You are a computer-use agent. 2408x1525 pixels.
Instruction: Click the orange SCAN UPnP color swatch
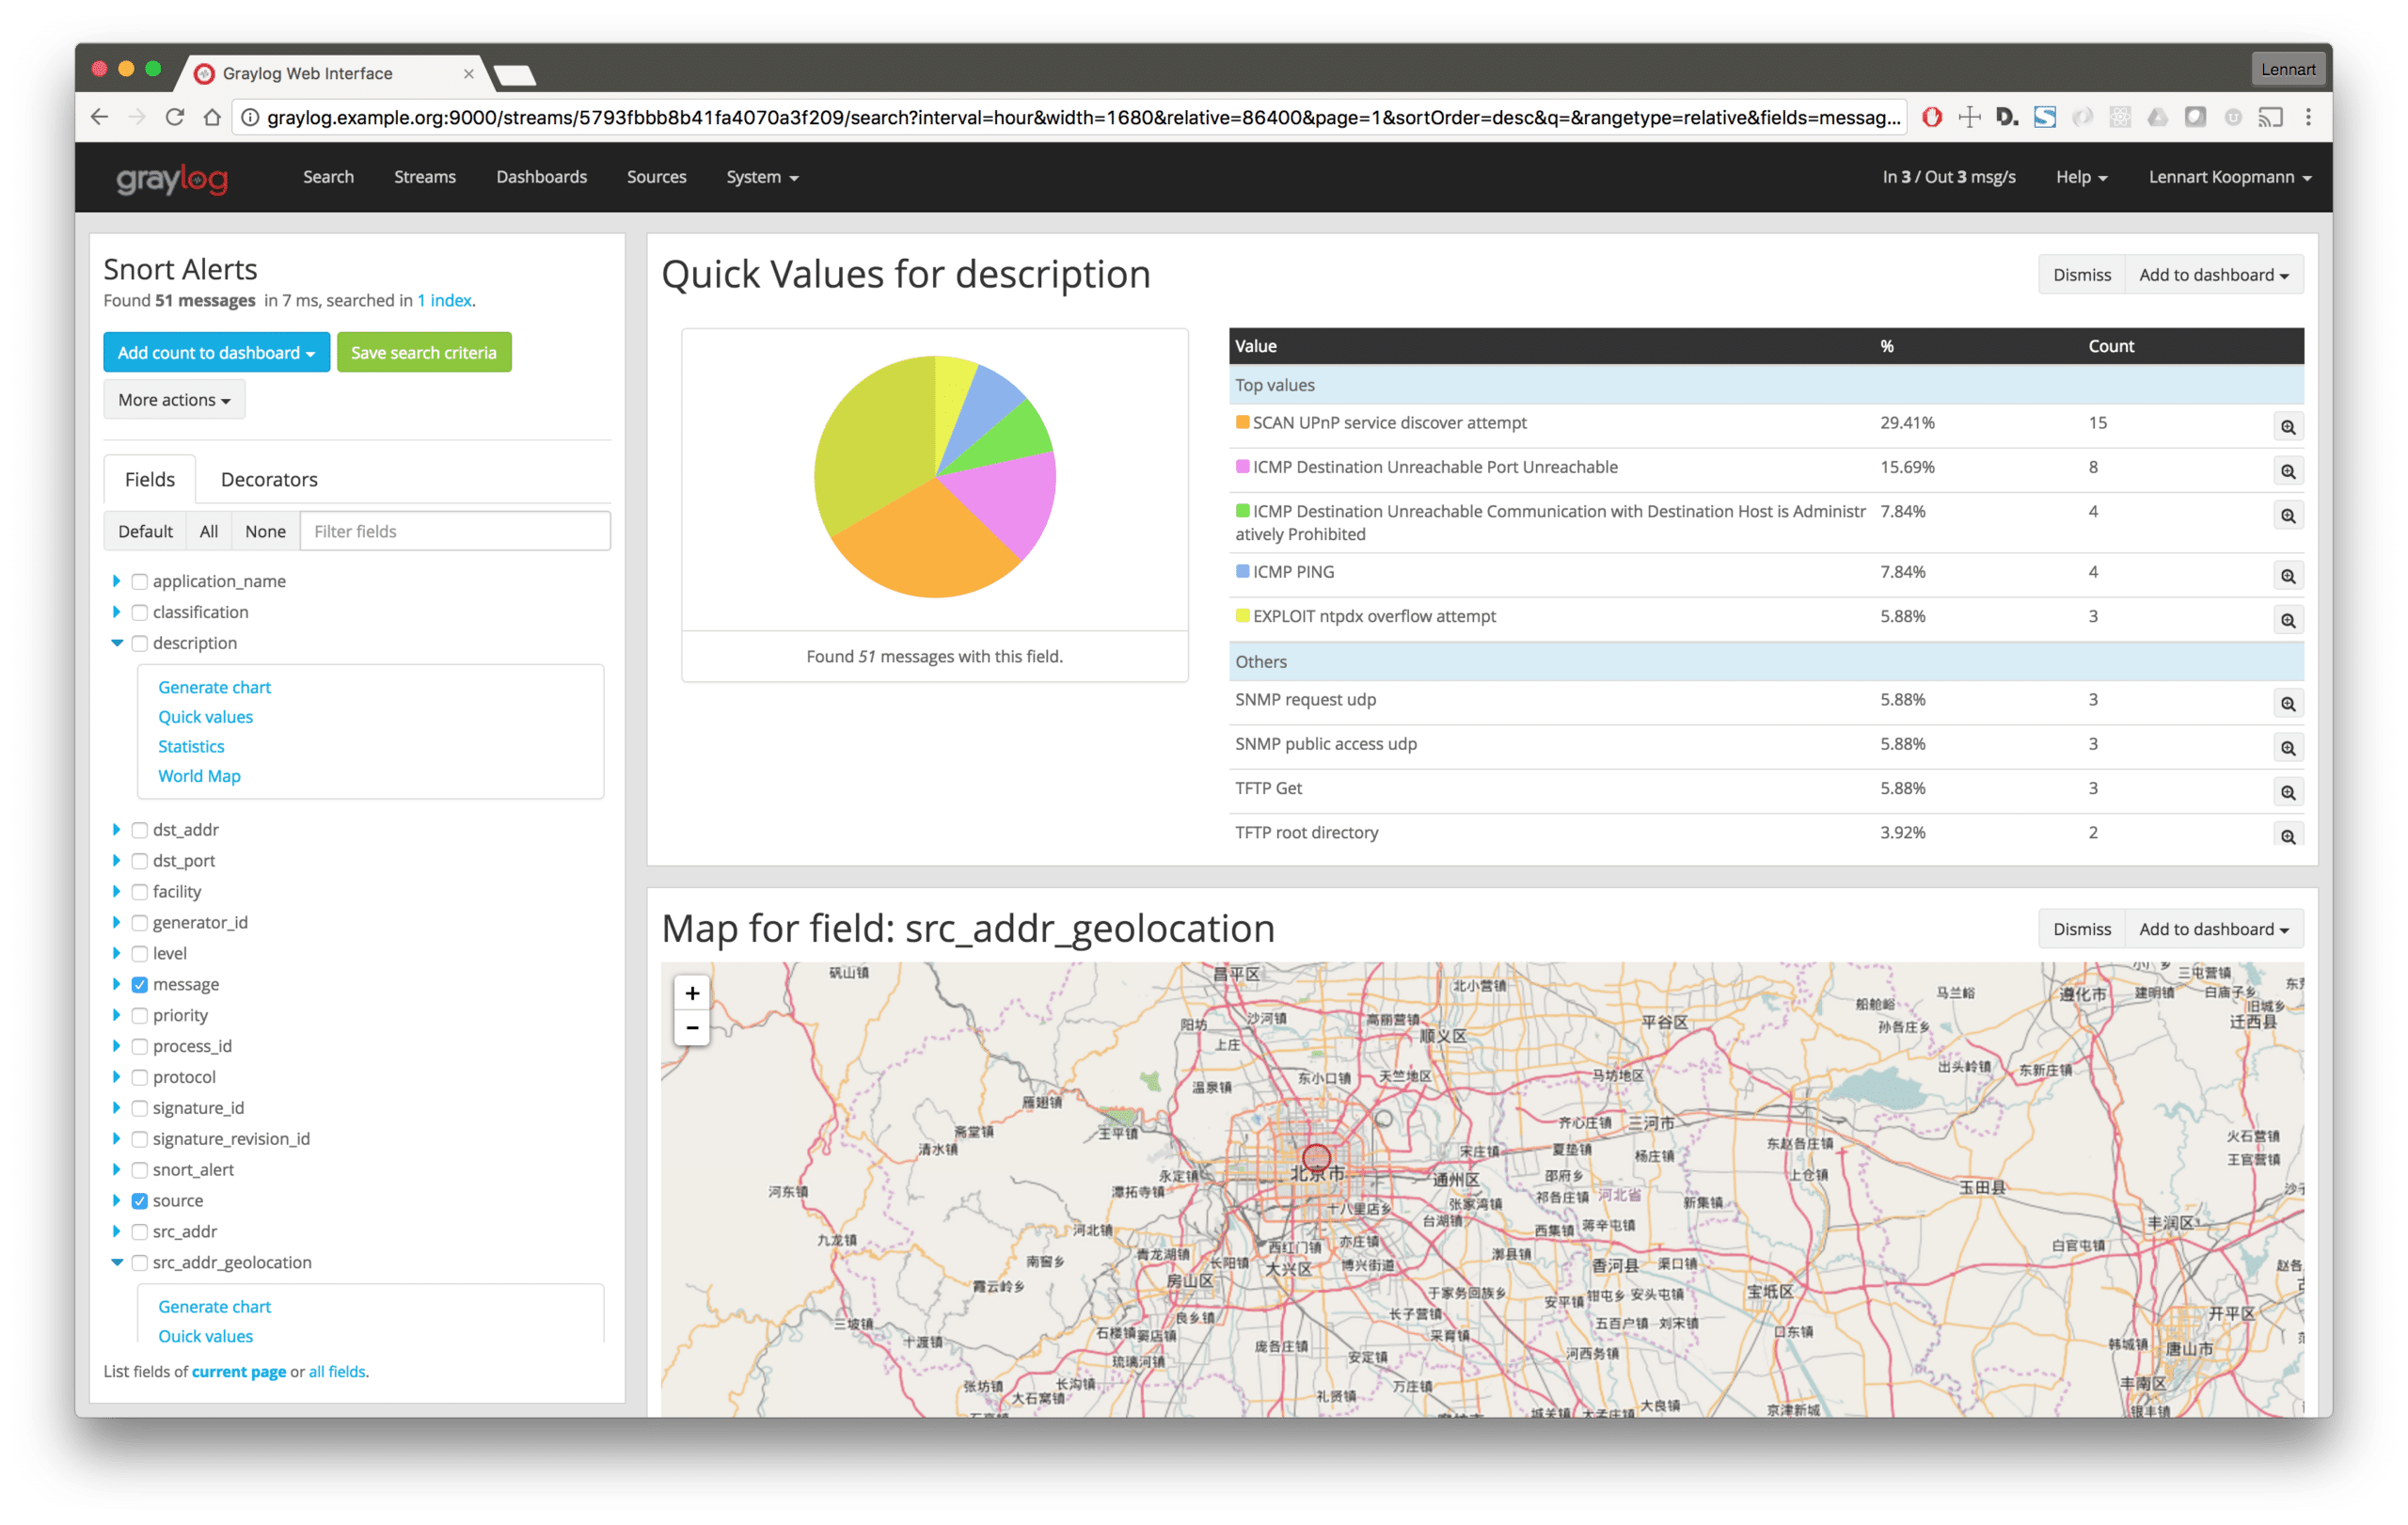(1242, 422)
